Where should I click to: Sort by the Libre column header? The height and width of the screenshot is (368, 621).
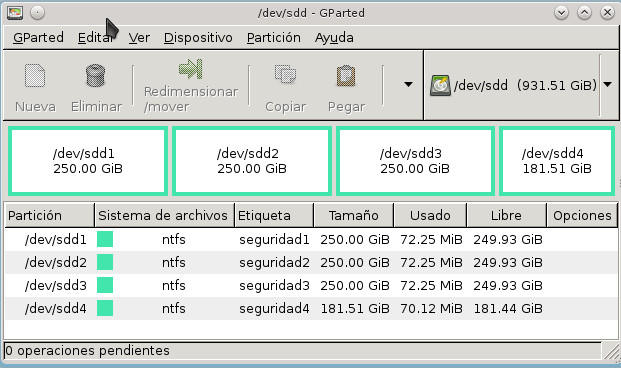(507, 215)
